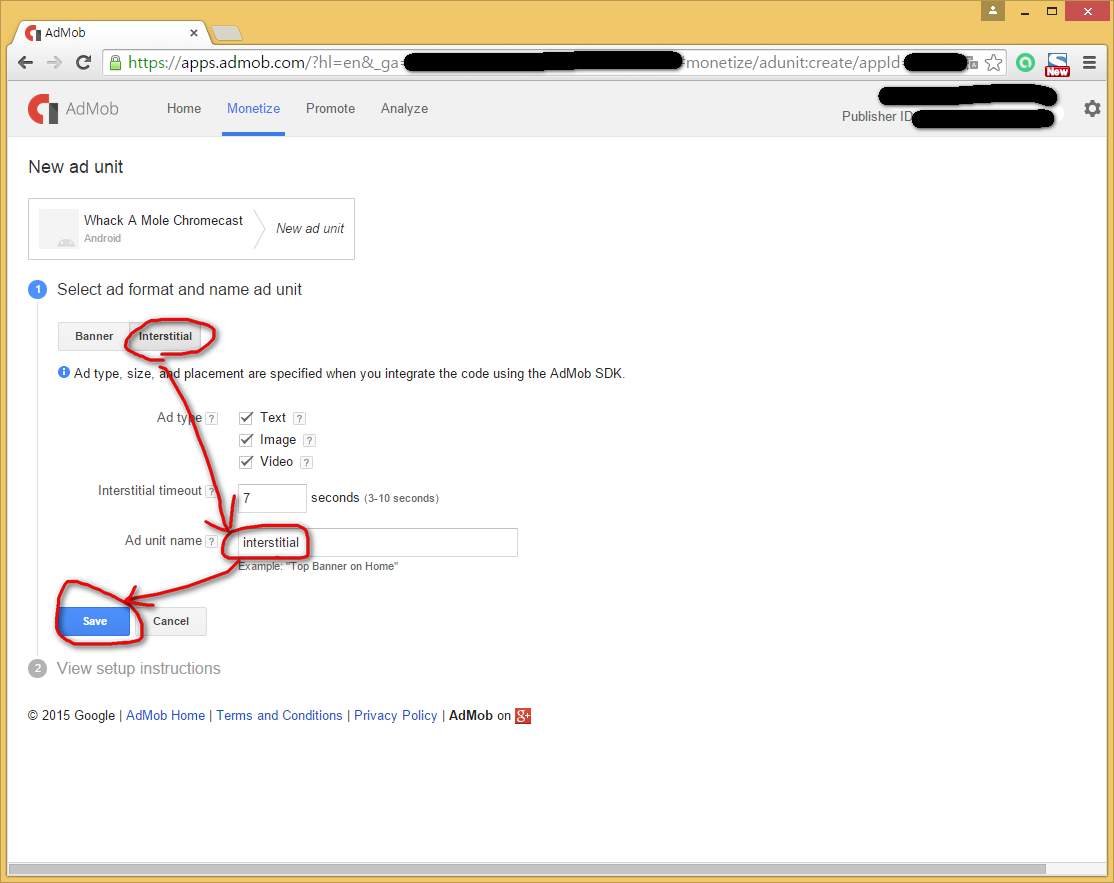Open Privacy Policy link
Screen dimensions: 1114x883
[x=396, y=715]
